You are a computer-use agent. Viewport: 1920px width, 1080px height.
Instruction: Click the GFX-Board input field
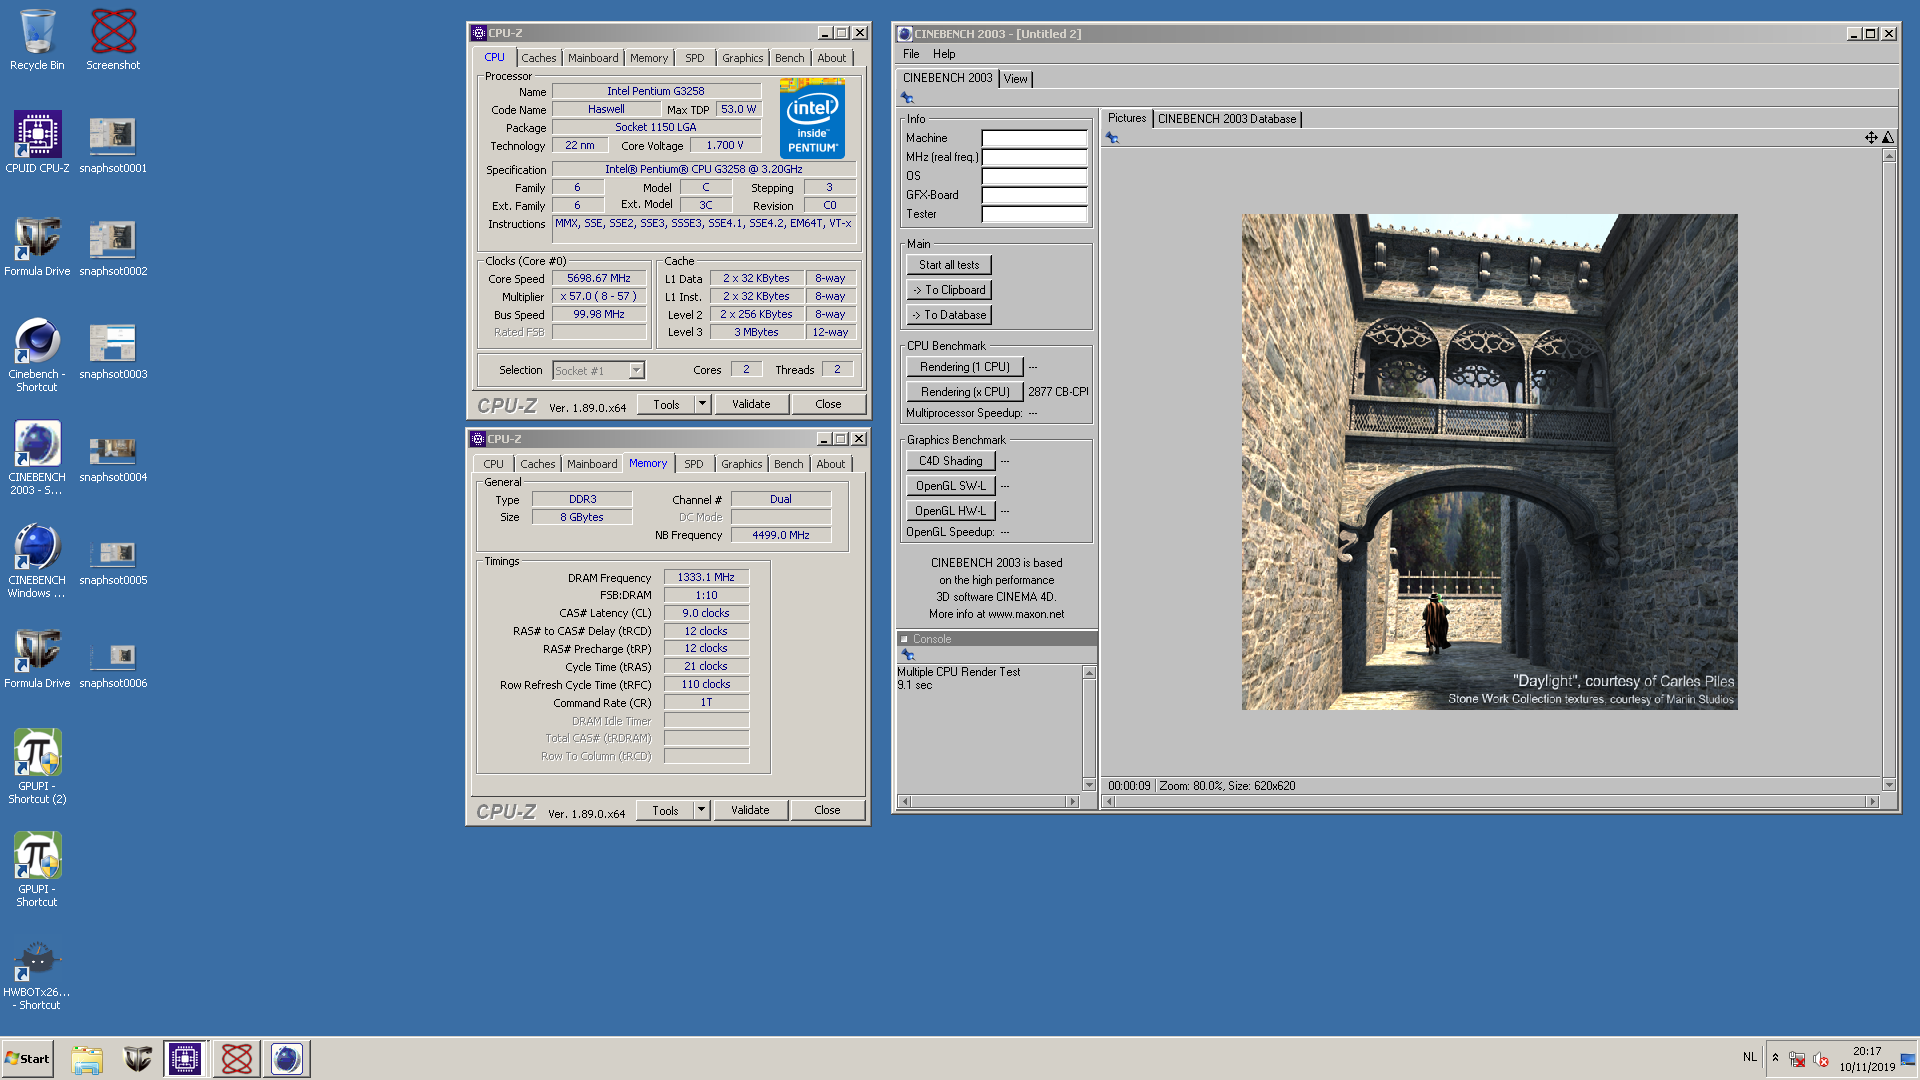coord(1034,195)
